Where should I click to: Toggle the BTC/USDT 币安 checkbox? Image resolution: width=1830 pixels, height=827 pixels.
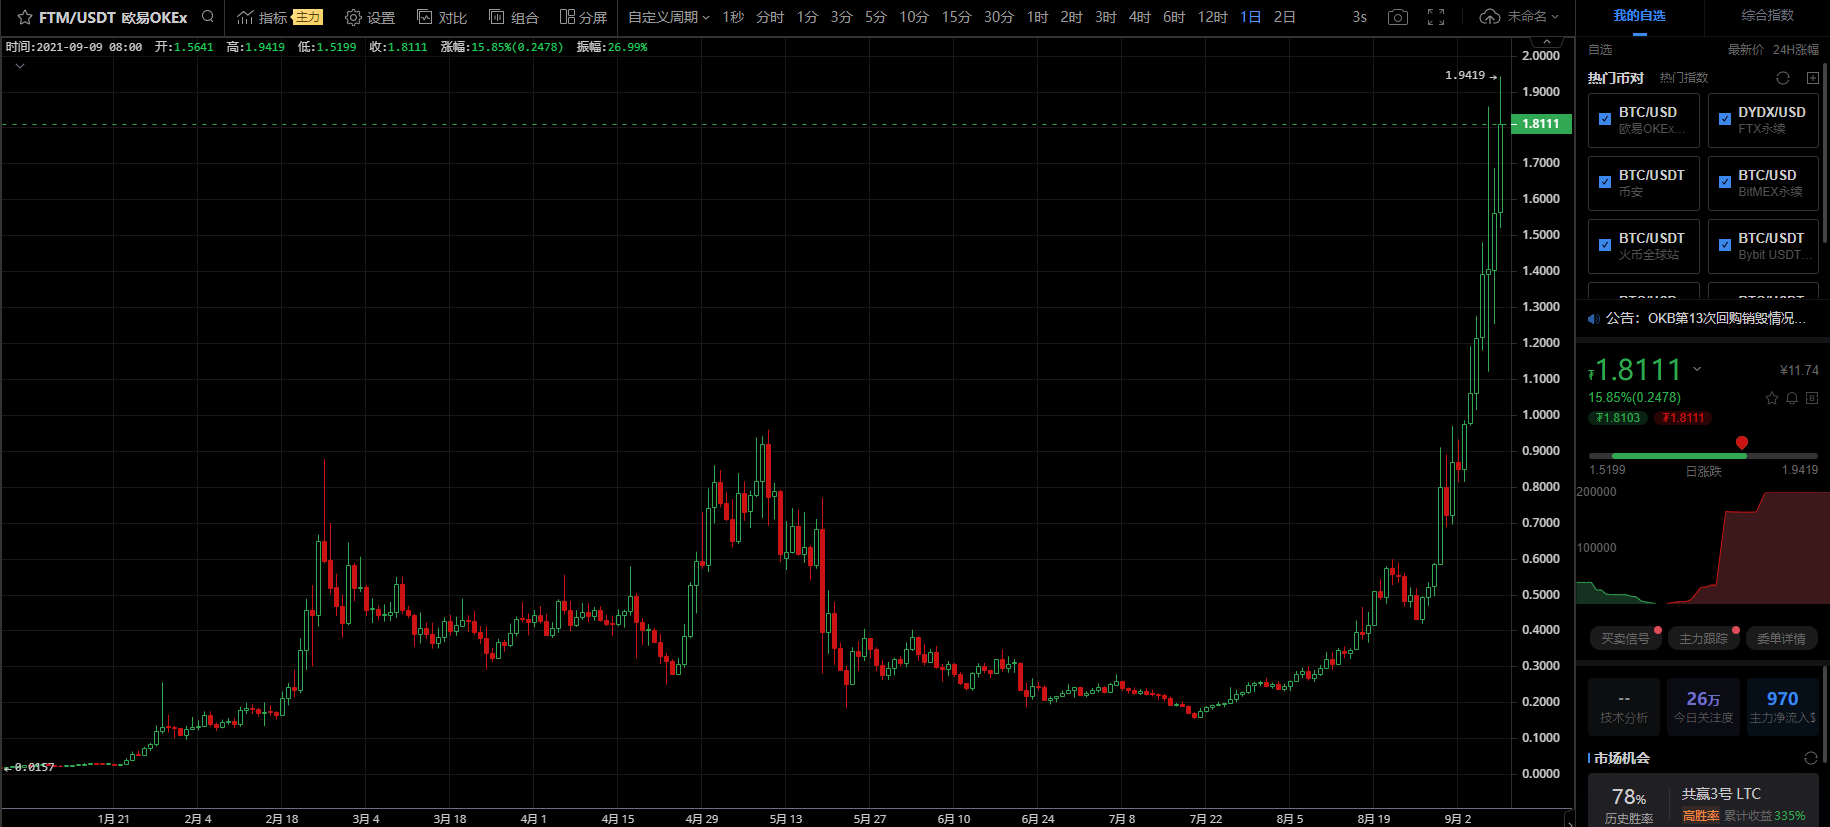(1605, 182)
